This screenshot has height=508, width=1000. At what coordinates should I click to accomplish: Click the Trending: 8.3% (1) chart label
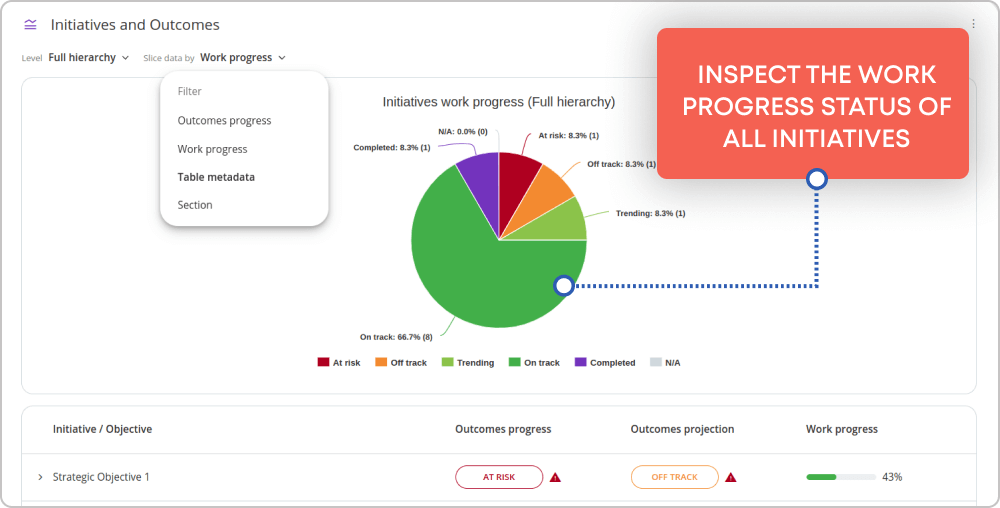tap(651, 213)
